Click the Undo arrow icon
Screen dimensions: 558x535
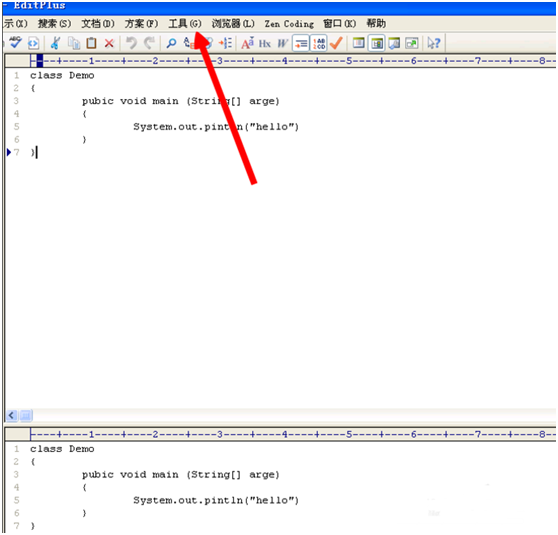131,43
